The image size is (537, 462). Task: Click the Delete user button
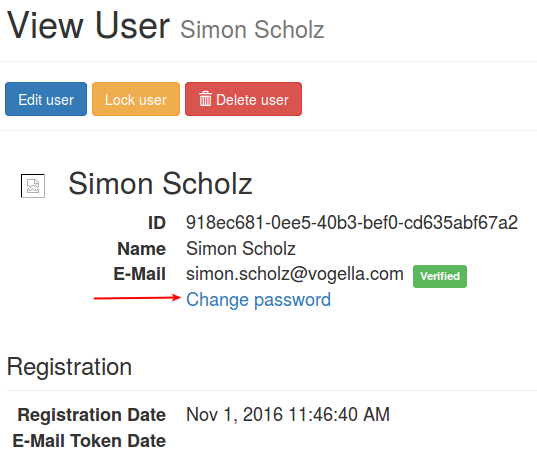coord(243,99)
